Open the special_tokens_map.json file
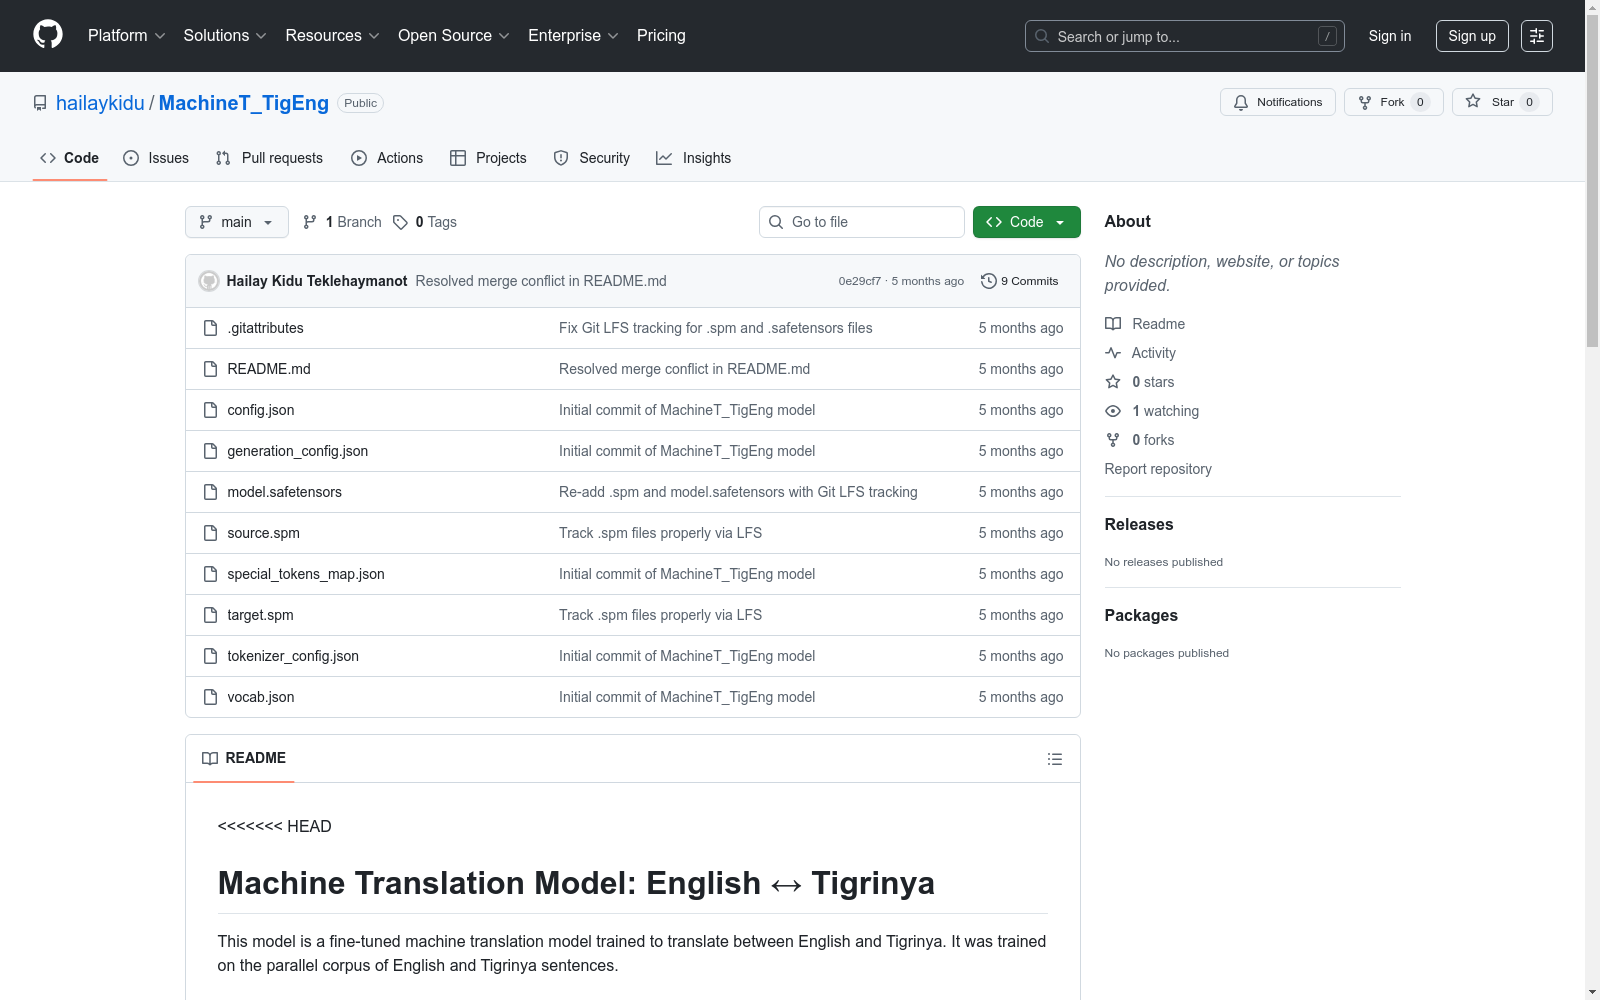The image size is (1600, 1000). 306,574
